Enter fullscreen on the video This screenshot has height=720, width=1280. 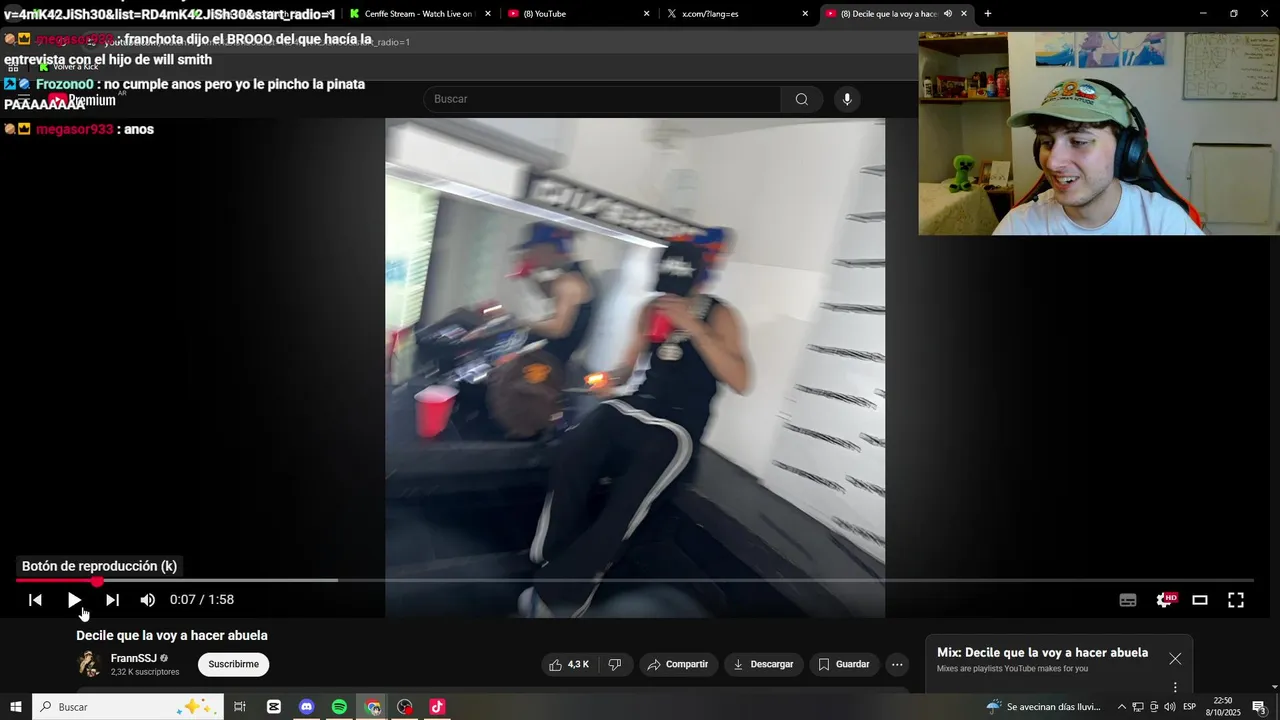[x=1236, y=600]
